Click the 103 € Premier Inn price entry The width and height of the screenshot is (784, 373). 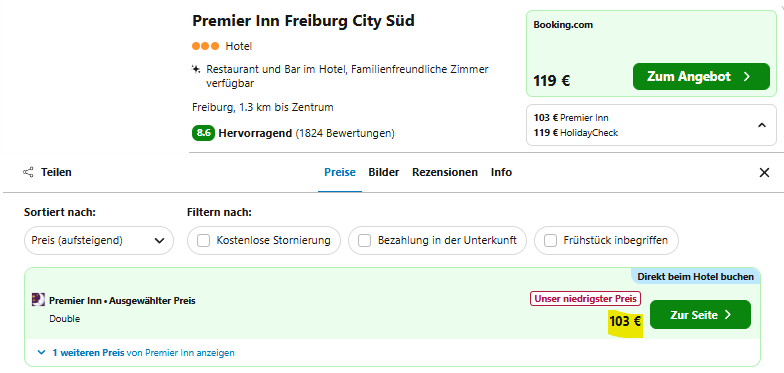(571, 118)
